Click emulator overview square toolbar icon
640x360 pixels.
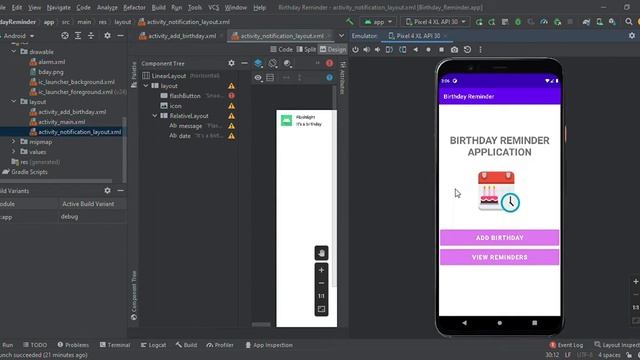point(441,49)
